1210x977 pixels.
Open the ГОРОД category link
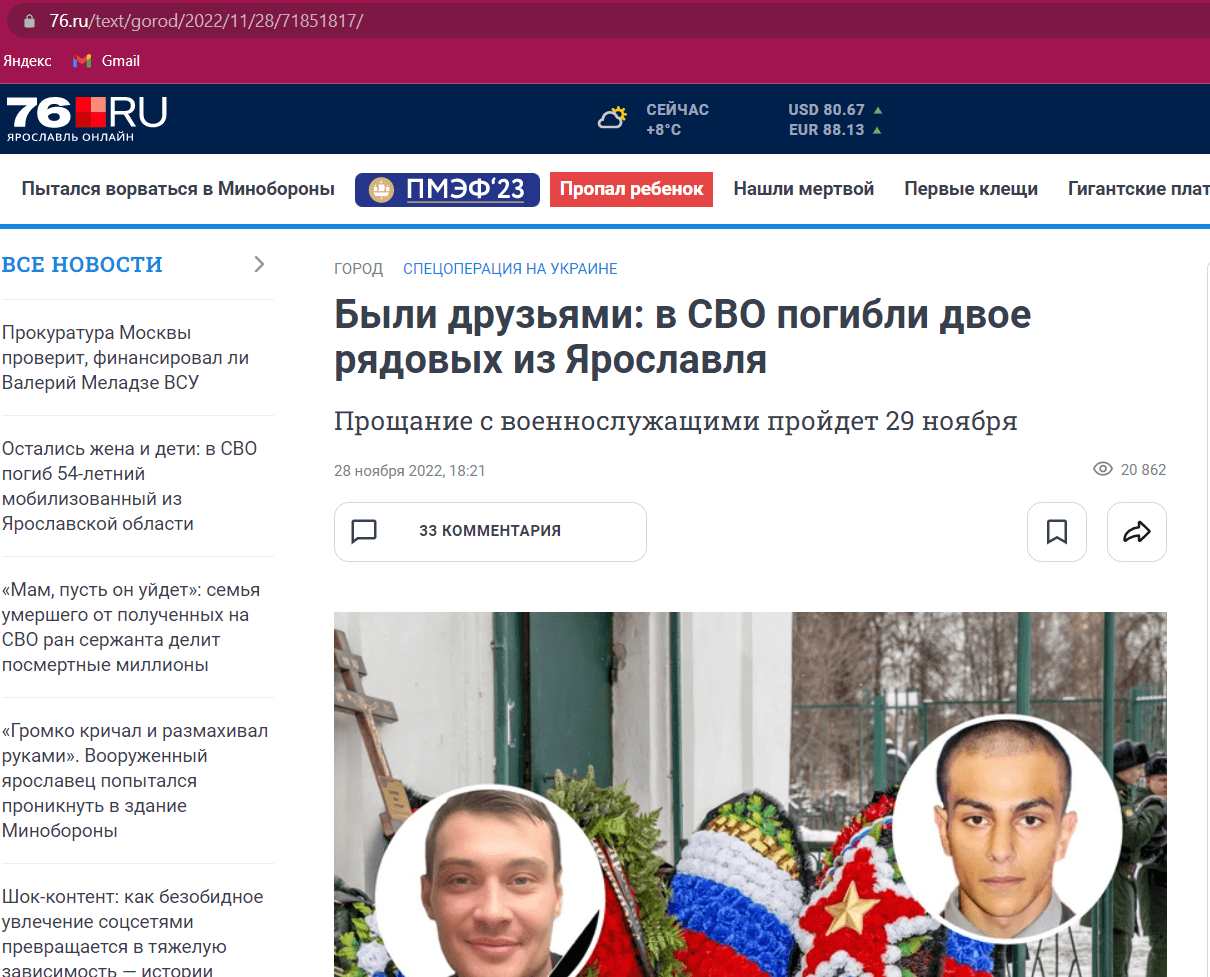click(358, 269)
